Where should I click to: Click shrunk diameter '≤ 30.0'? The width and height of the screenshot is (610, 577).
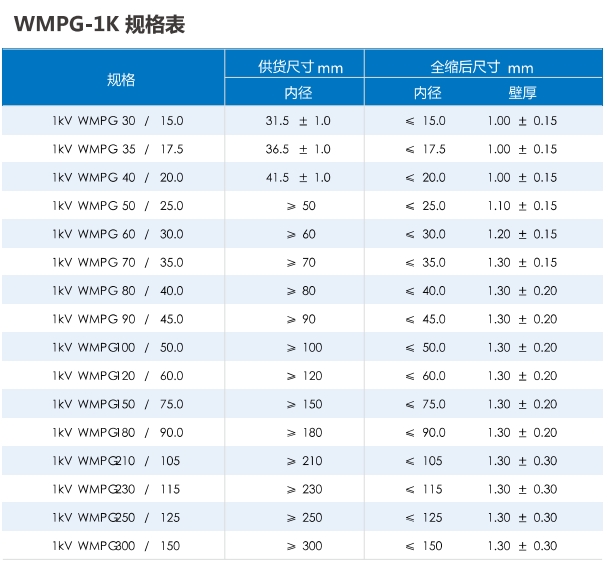[425, 234]
